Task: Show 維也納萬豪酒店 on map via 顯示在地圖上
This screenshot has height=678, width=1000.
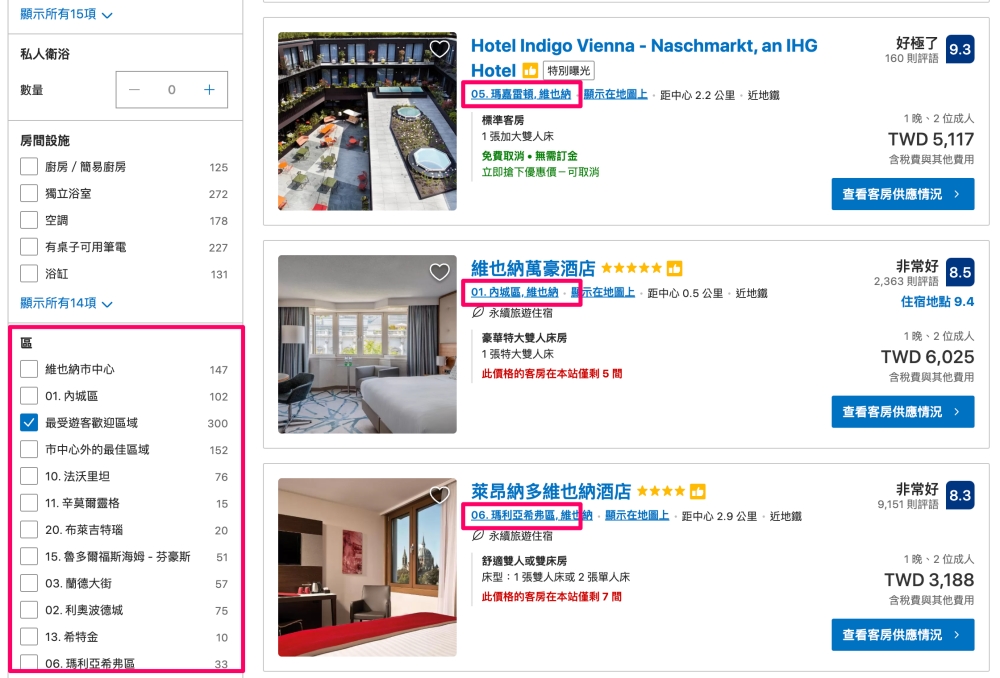Action: (x=603, y=292)
